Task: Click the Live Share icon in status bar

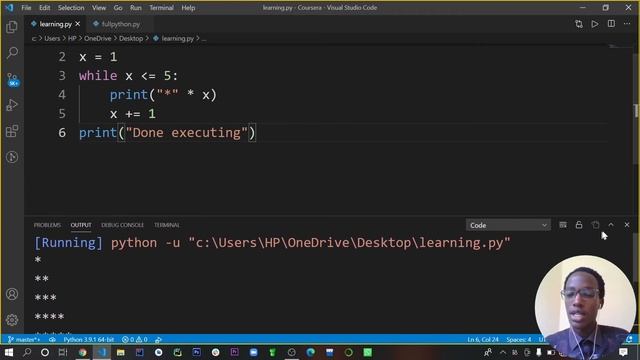Action: pyautogui.click(x=158, y=339)
